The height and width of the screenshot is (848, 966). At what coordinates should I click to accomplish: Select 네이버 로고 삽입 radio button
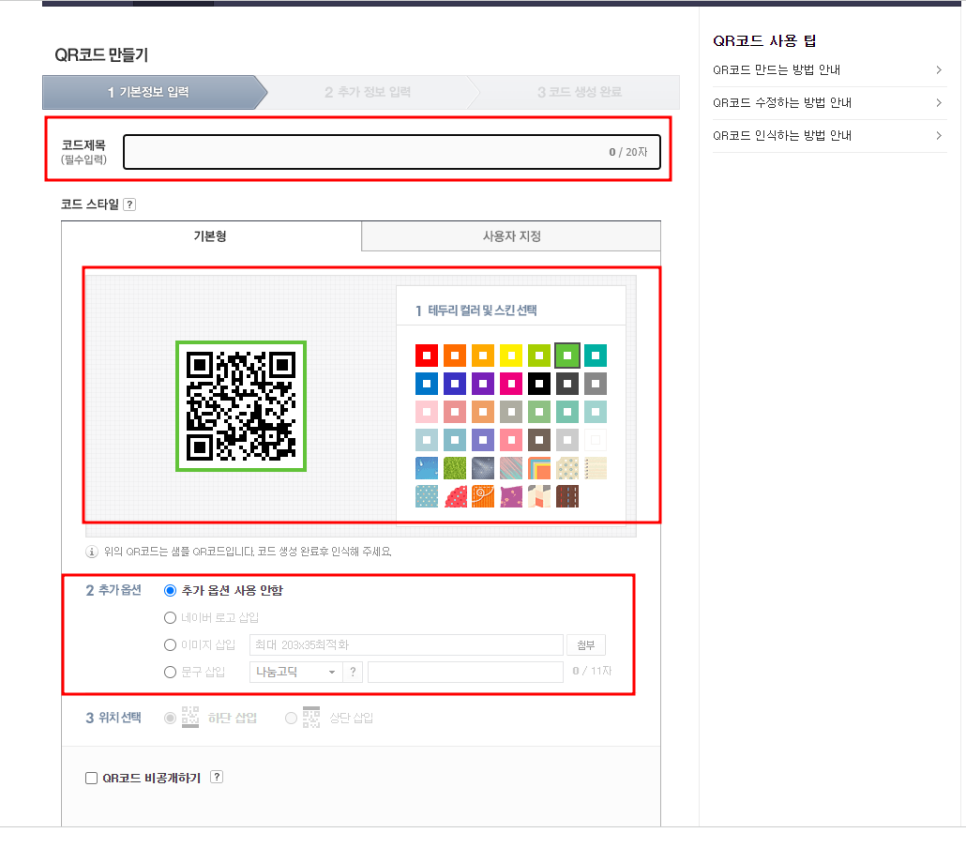pos(170,618)
